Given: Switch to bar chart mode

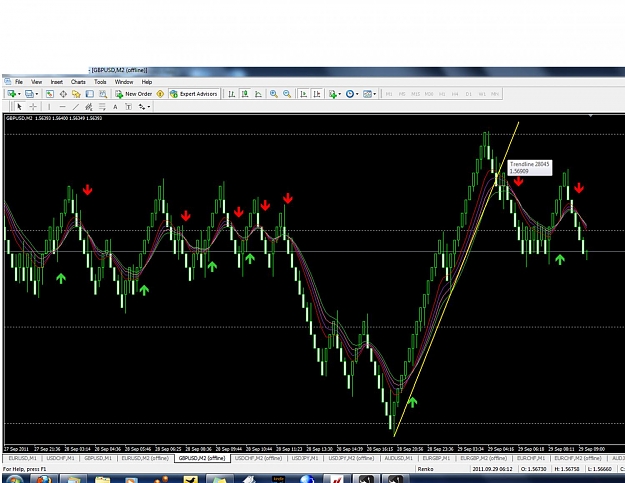Looking at the screenshot, I should [x=232, y=94].
